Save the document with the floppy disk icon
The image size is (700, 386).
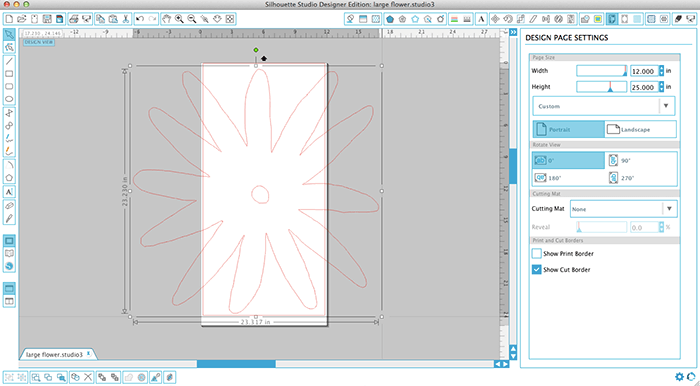(x=47, y=19)
